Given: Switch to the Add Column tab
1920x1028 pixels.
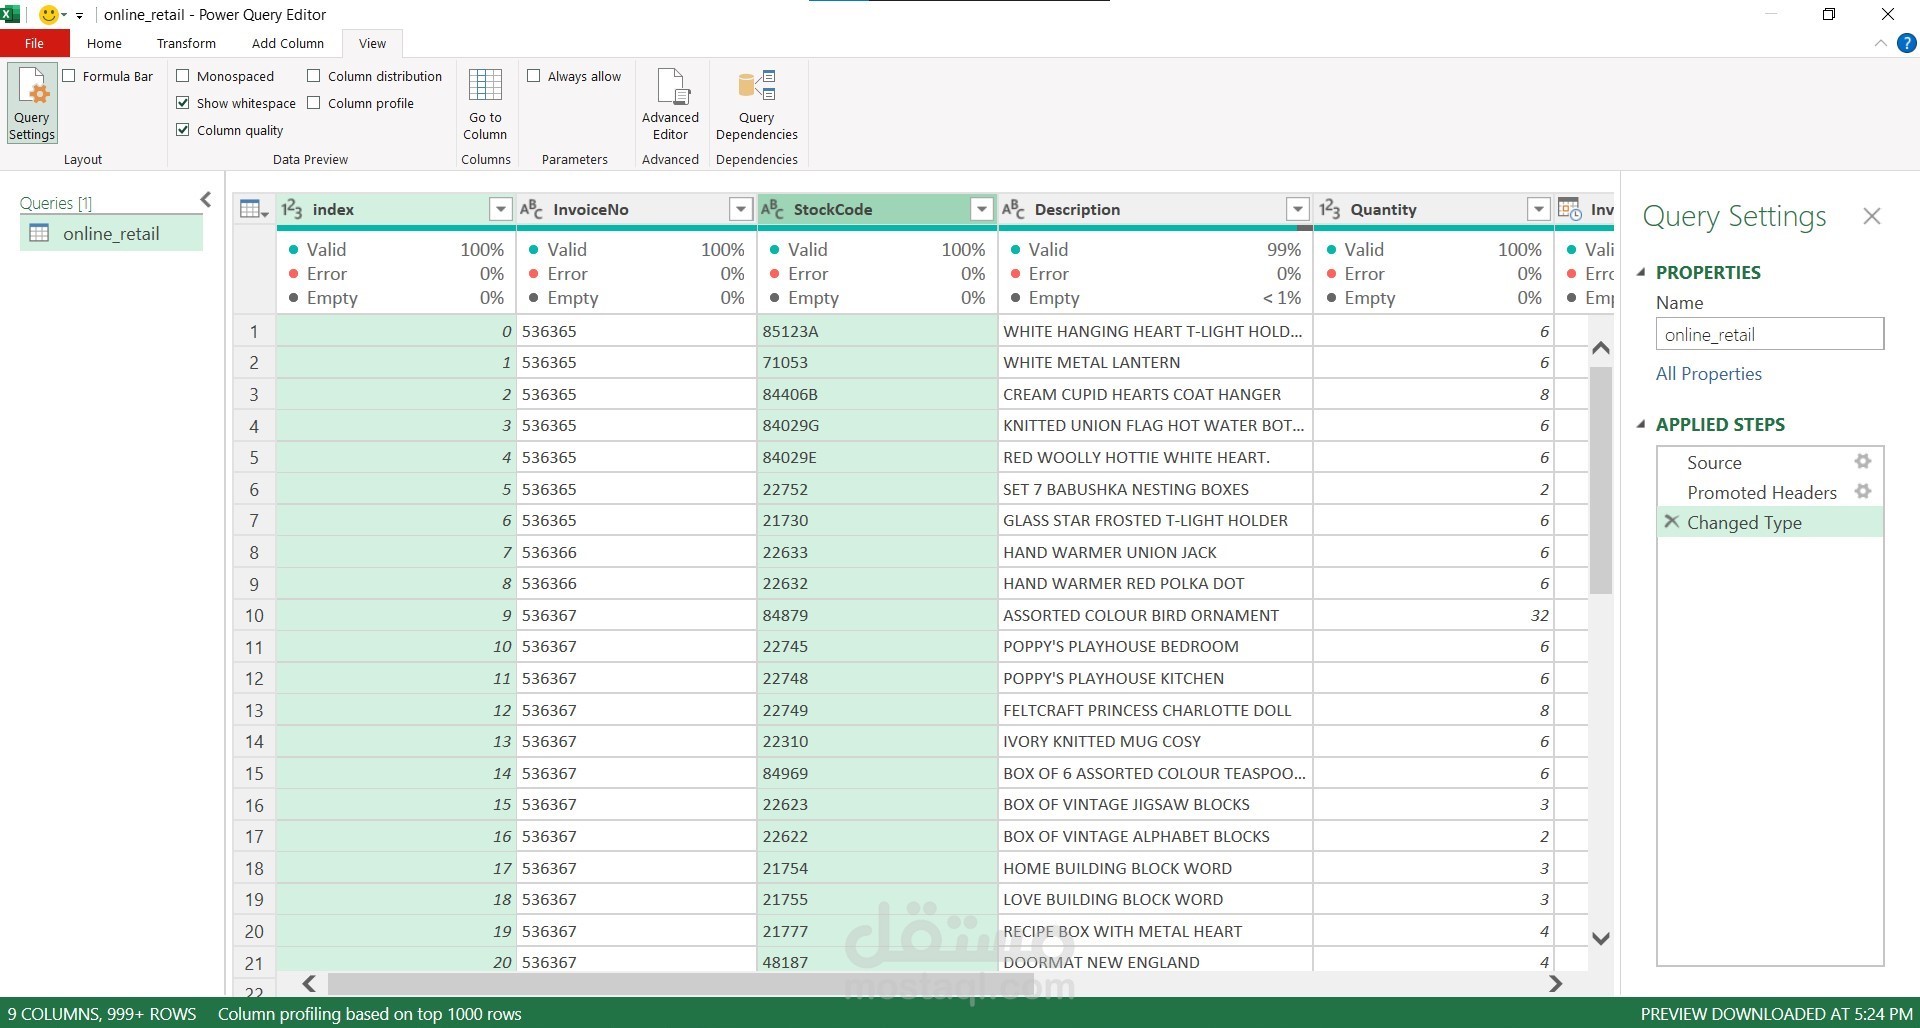Looking at the screenshot, I should 288,43.
